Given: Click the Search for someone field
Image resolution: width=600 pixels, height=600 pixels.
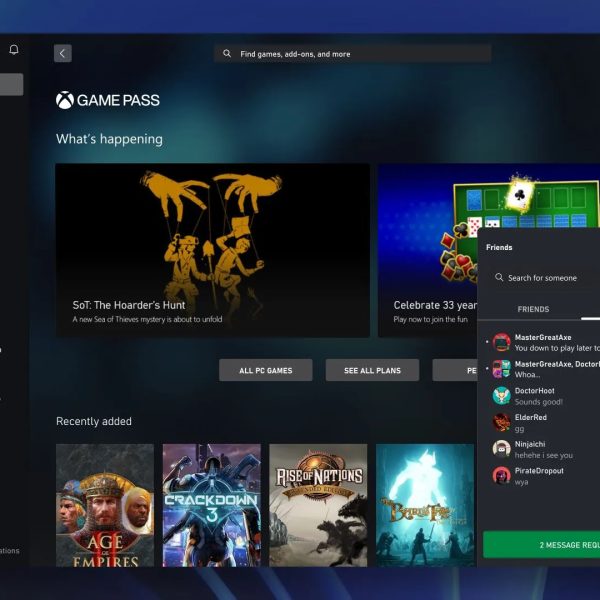Looking at the screenshot, I should click(x=543, y=278).
